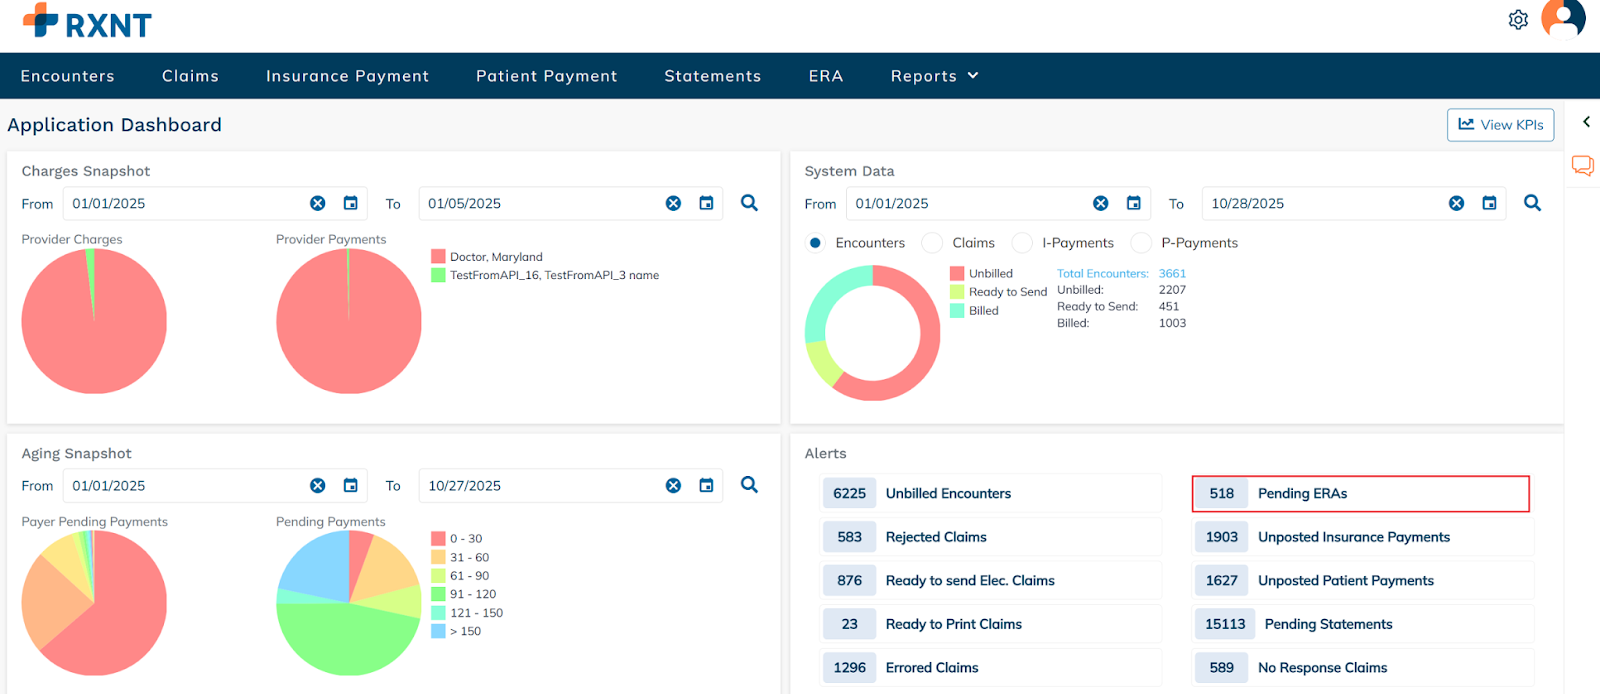Image resolution: width=1600 pixels, height=694 pixels.
Task: Expand the Reports dropdown menu
Action: click(x=934, y=76)
